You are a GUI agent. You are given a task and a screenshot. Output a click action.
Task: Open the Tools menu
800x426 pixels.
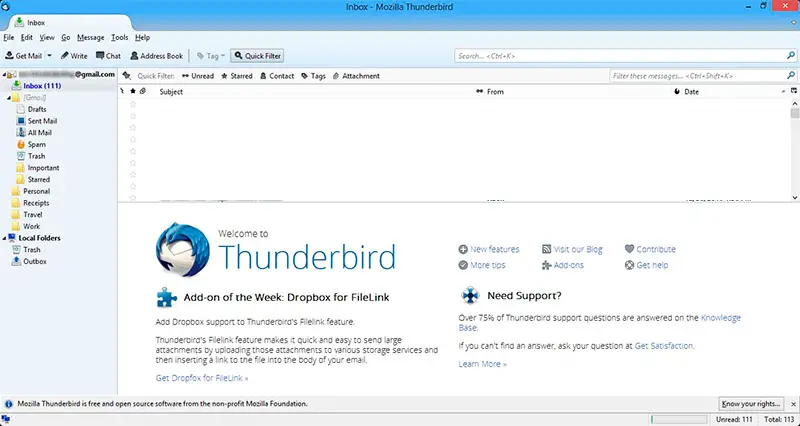point(119,37)
